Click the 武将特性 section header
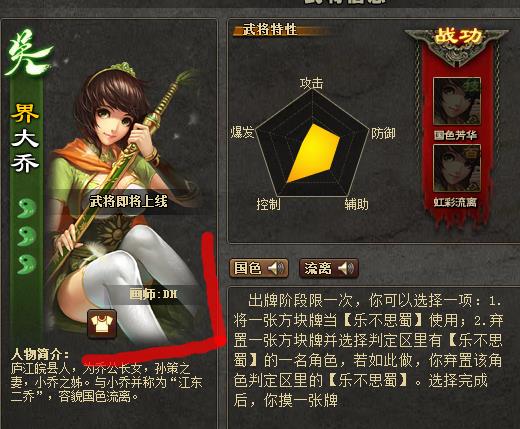This screenshot has width=520, height=429. coord(269,29)
